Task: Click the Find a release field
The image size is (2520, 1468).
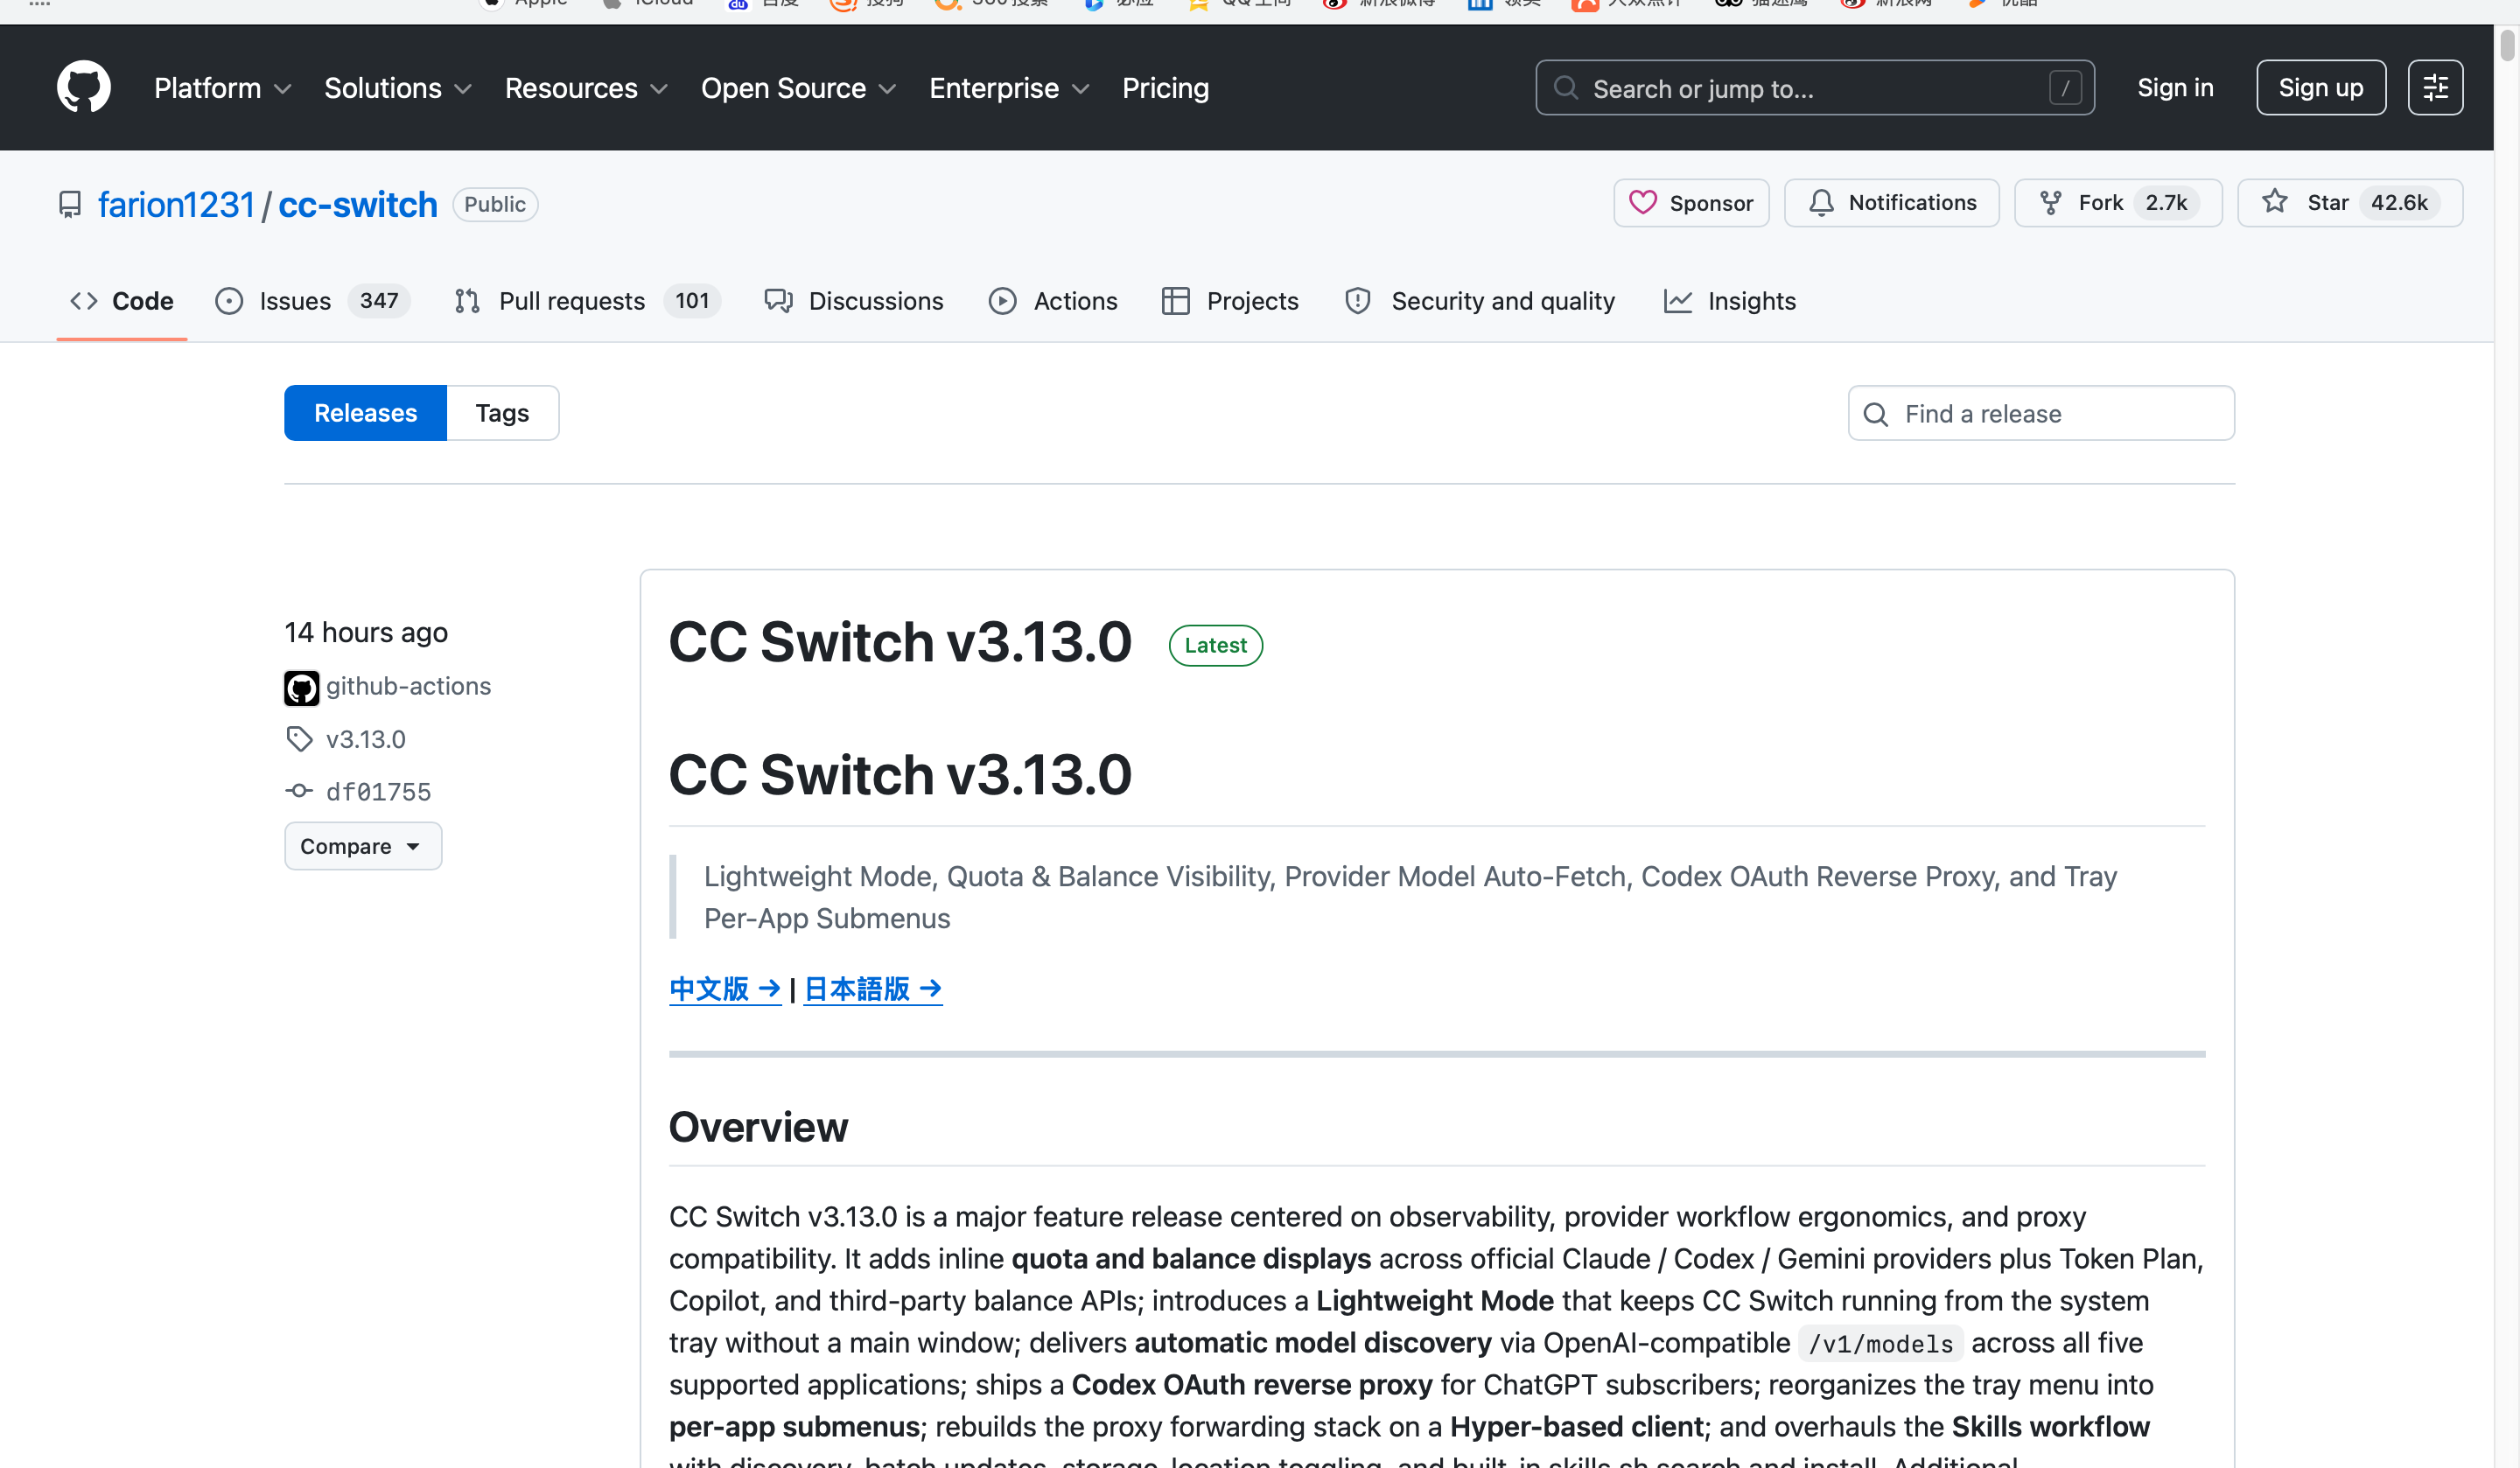Action: (x=2041, y=413)
